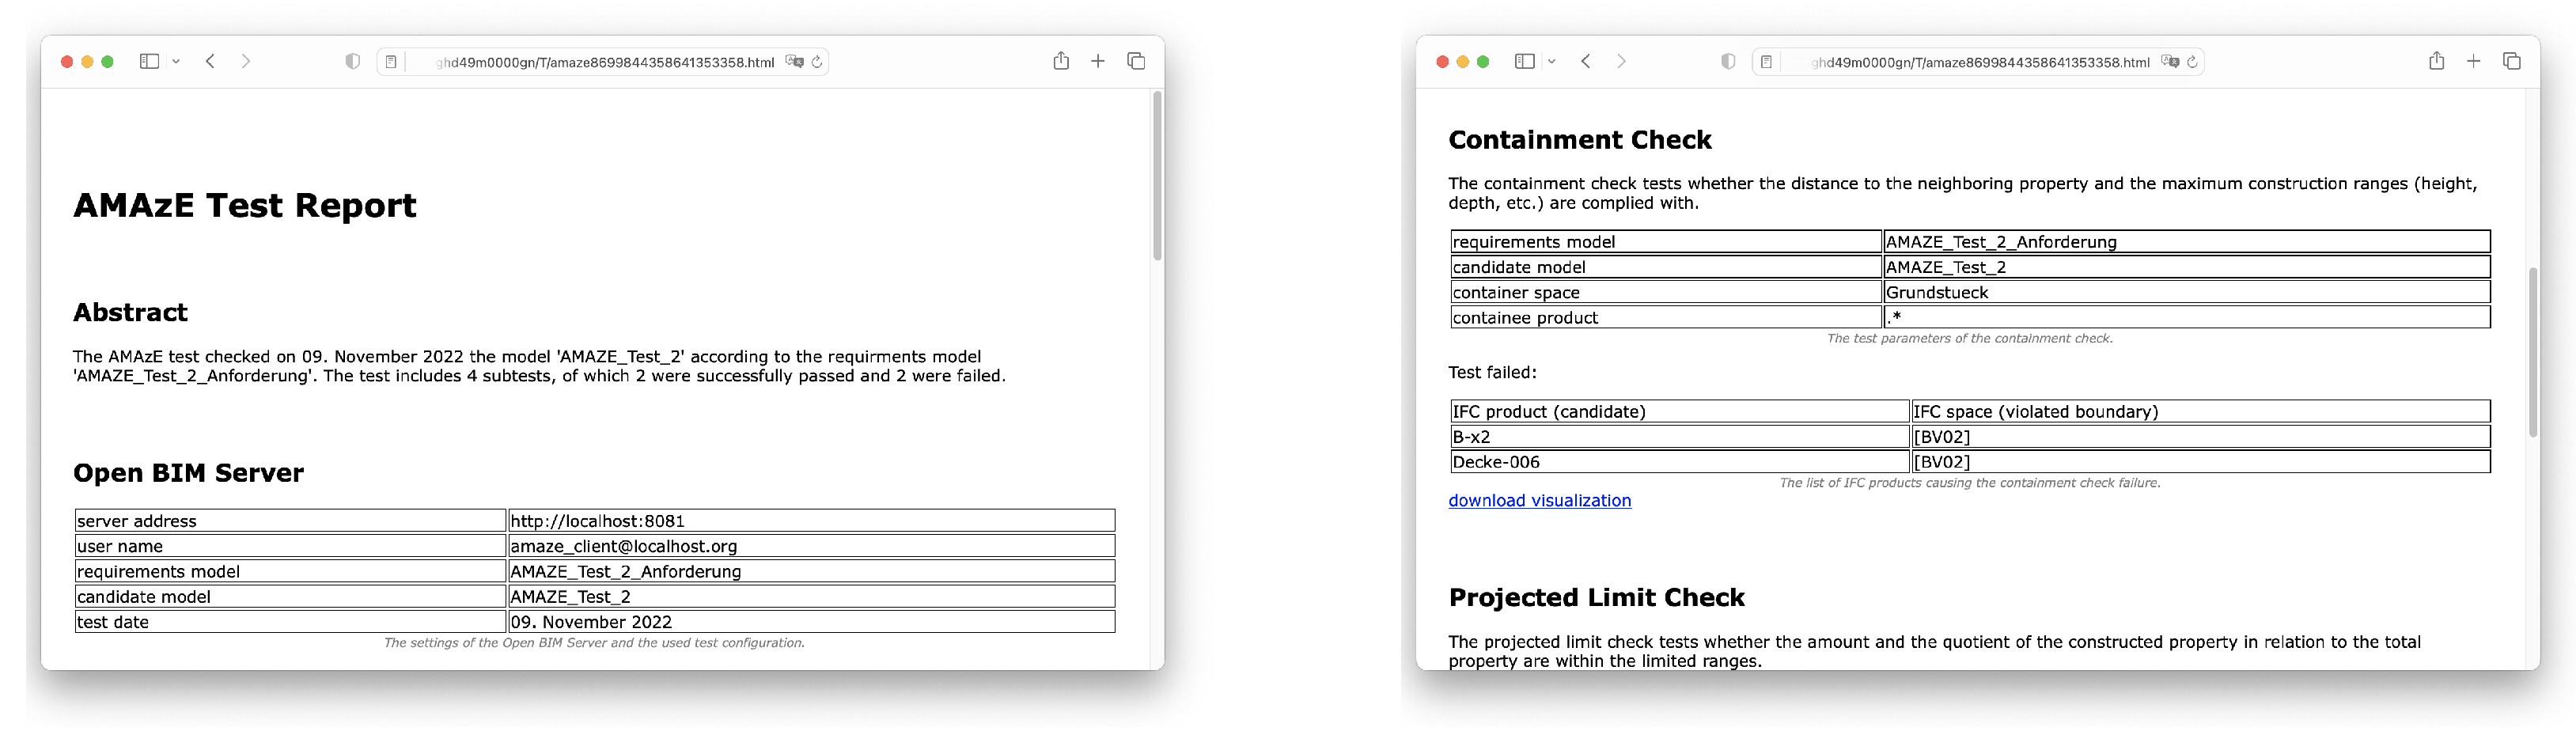Expand the sidebar dropdown chevron in the right window
The height and width of the screenshot is (750, 2576).
coord(1551,62)
